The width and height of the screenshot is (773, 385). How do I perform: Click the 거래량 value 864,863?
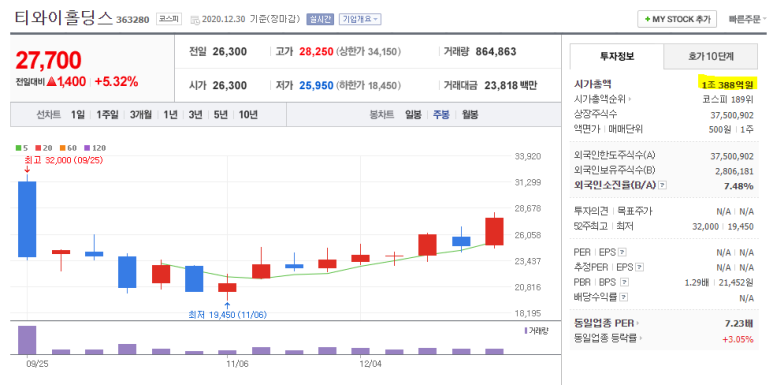click(x=496, y=52)
